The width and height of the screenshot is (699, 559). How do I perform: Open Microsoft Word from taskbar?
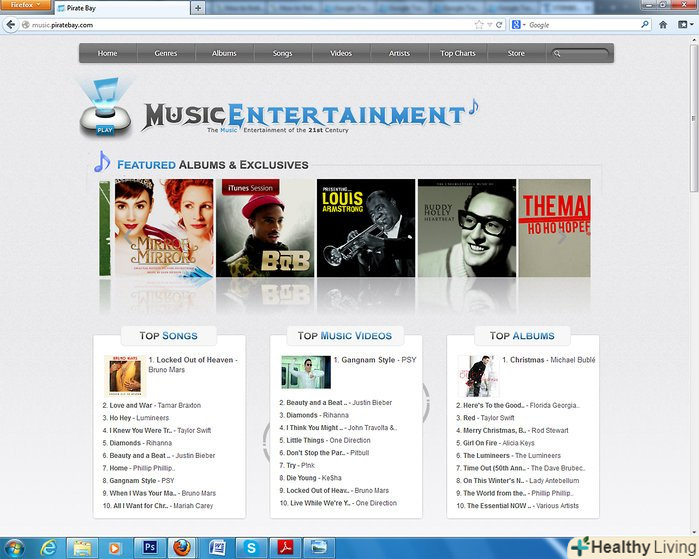pos(217,548)
